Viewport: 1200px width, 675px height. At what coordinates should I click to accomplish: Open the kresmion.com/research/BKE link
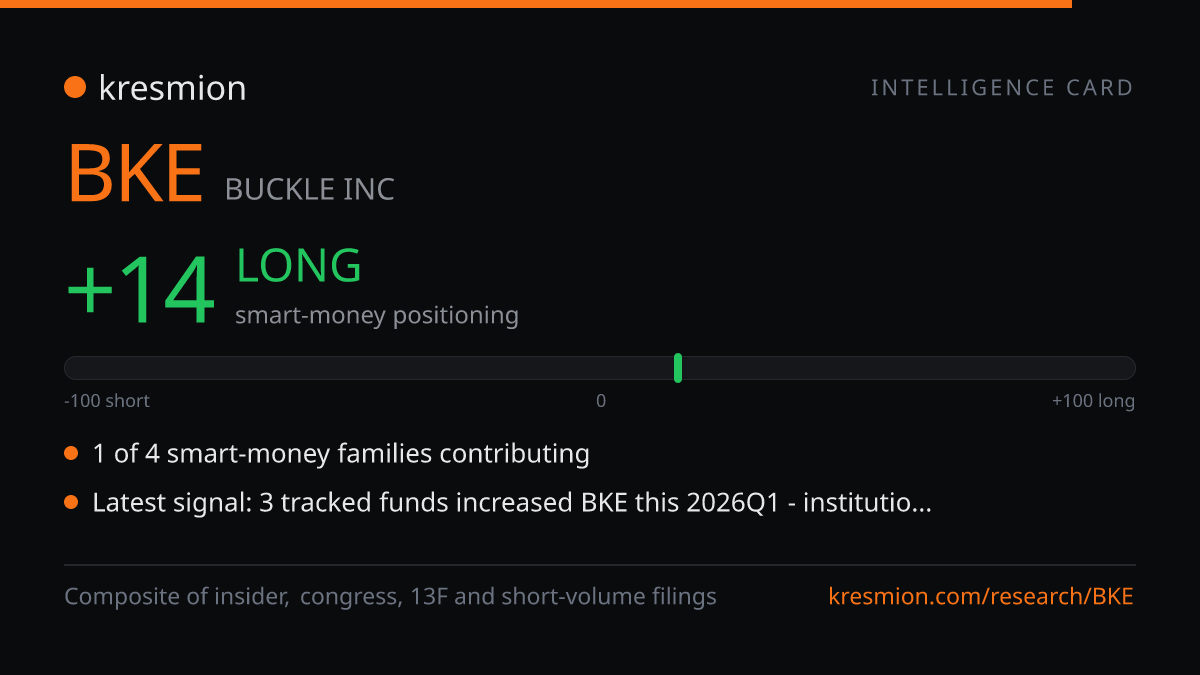coord(981,597)
